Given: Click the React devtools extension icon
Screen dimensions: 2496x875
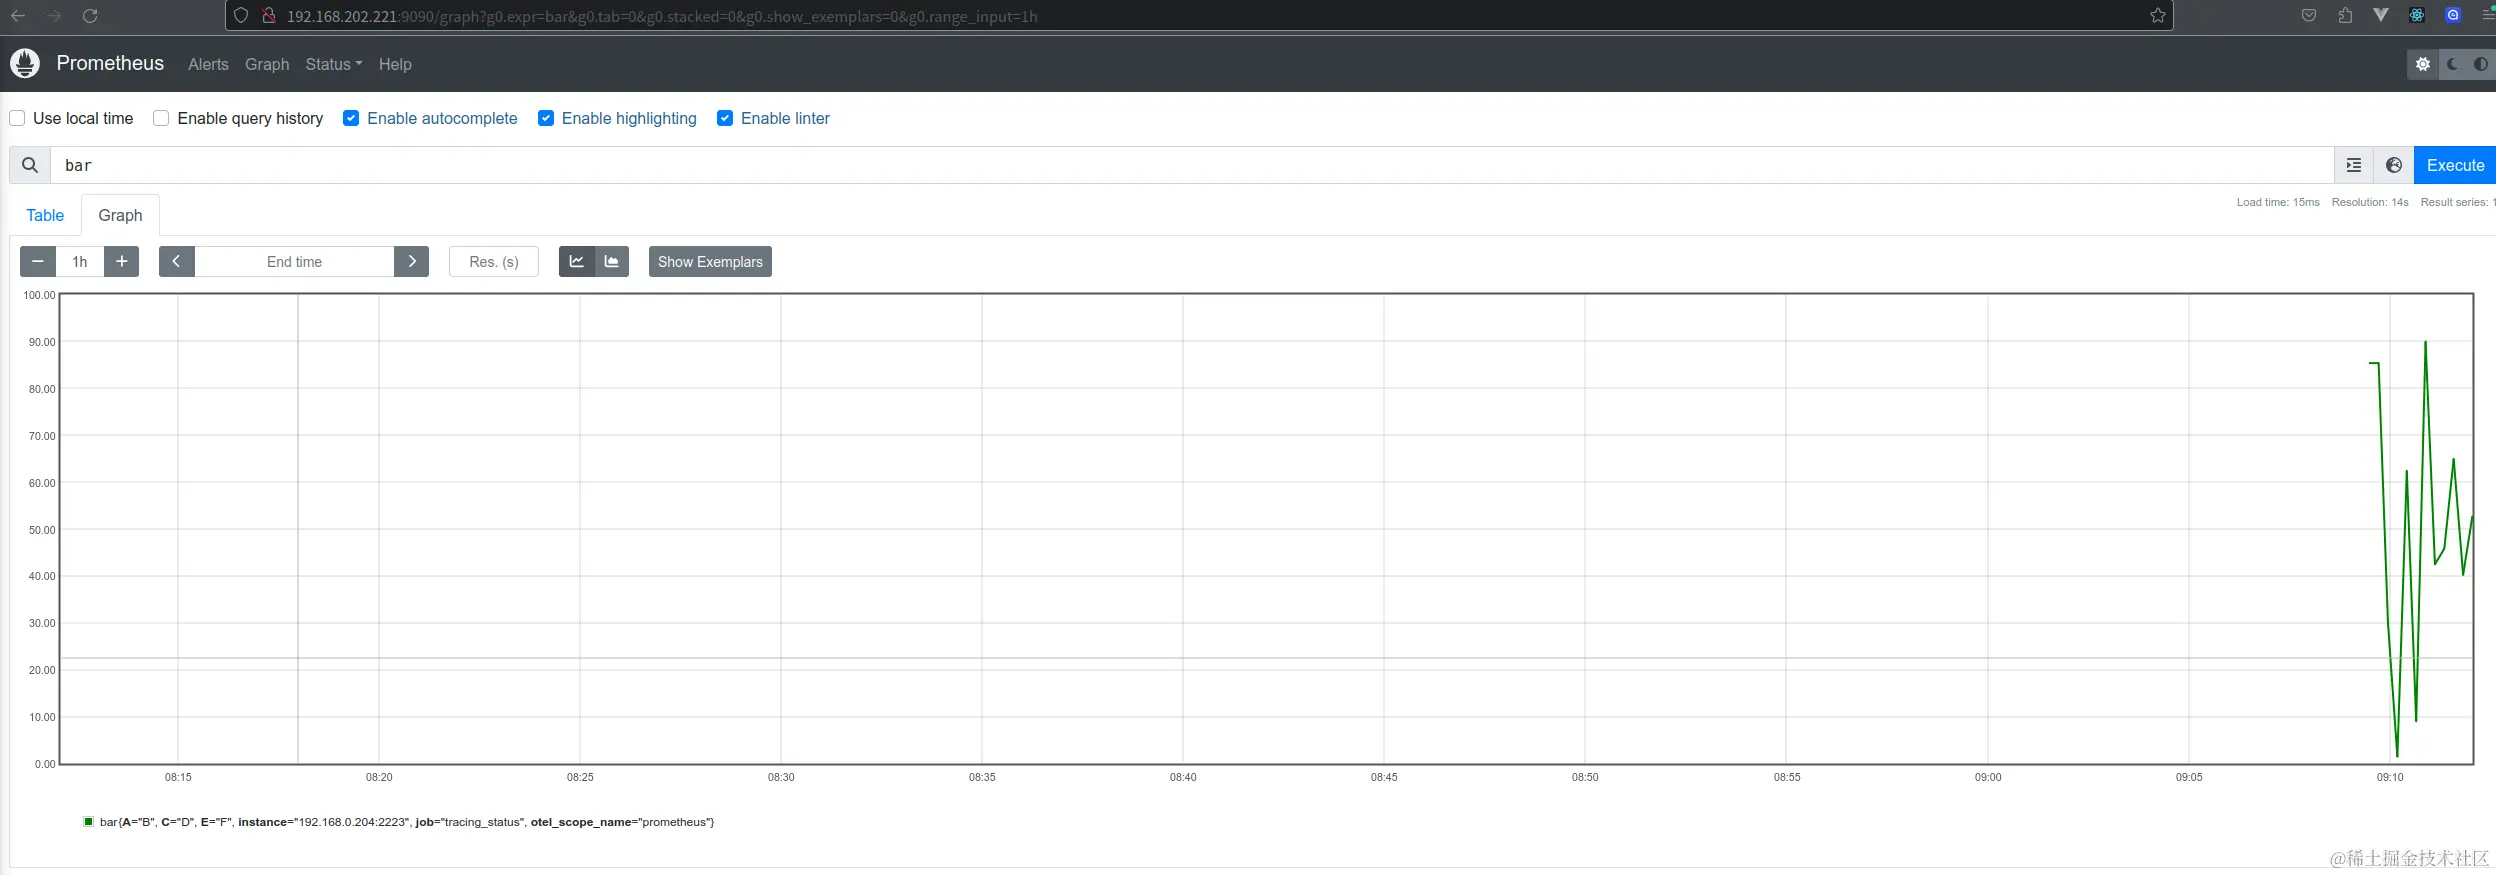Looking at the screenshot, I should [2417, 15].
